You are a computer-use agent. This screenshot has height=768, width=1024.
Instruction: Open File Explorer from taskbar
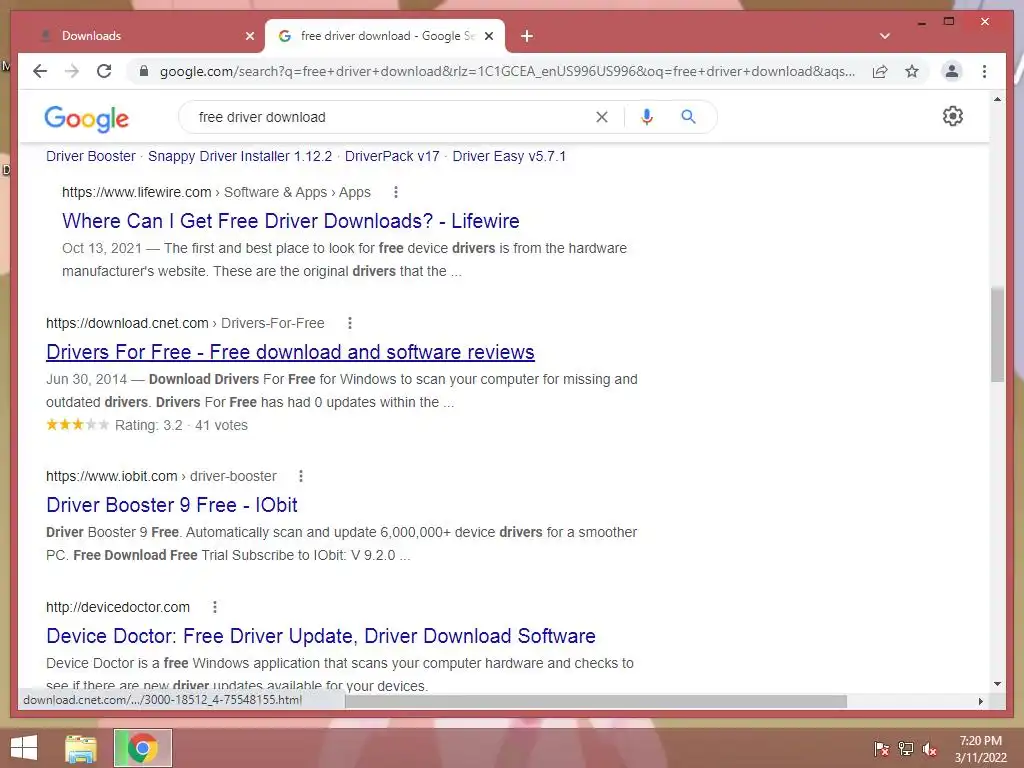click(x=80, y=748)
